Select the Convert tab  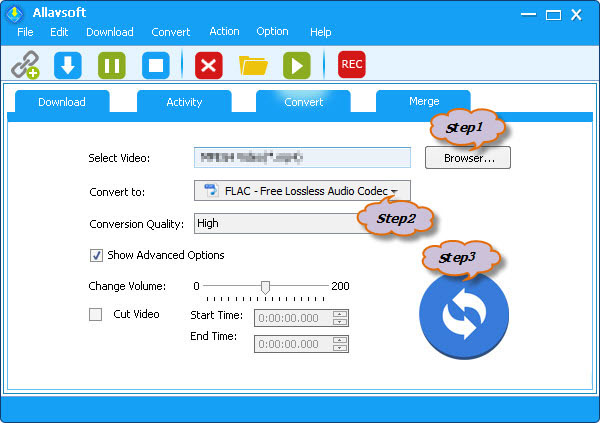pos(303,102)
